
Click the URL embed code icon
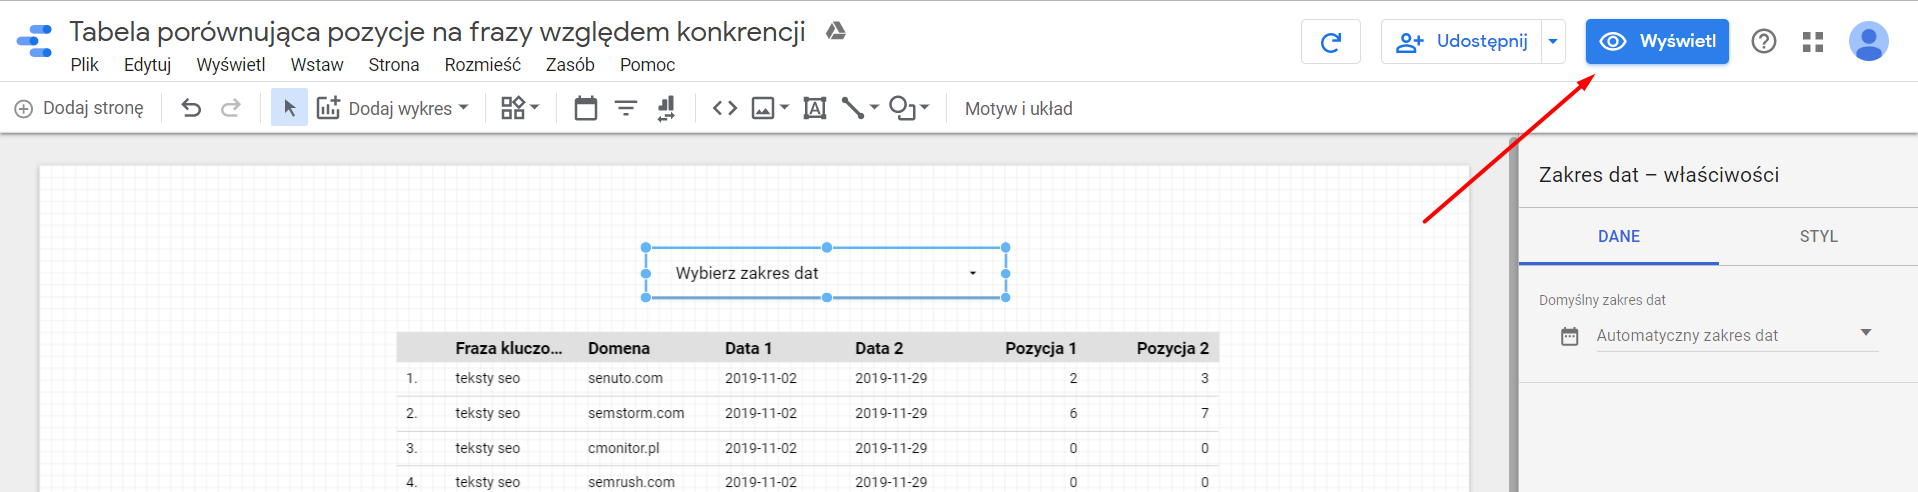click(x=725, y=108)
